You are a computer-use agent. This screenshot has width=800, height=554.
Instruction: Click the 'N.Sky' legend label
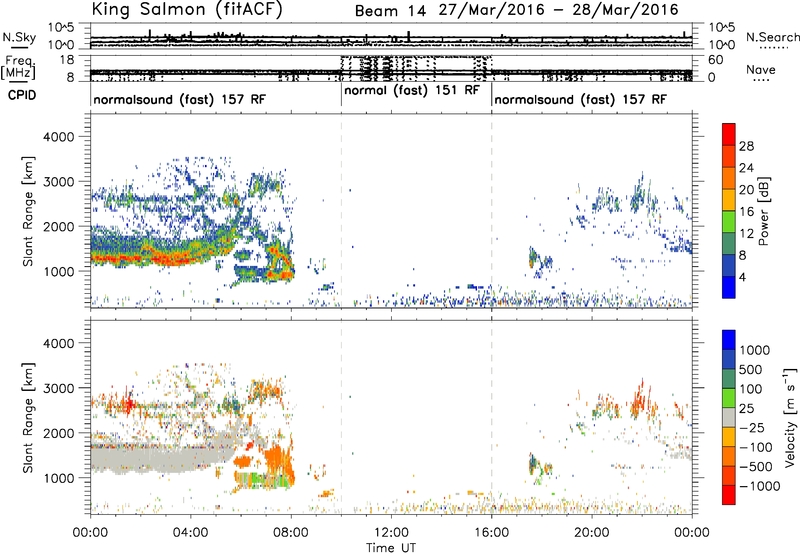point(19,37)
